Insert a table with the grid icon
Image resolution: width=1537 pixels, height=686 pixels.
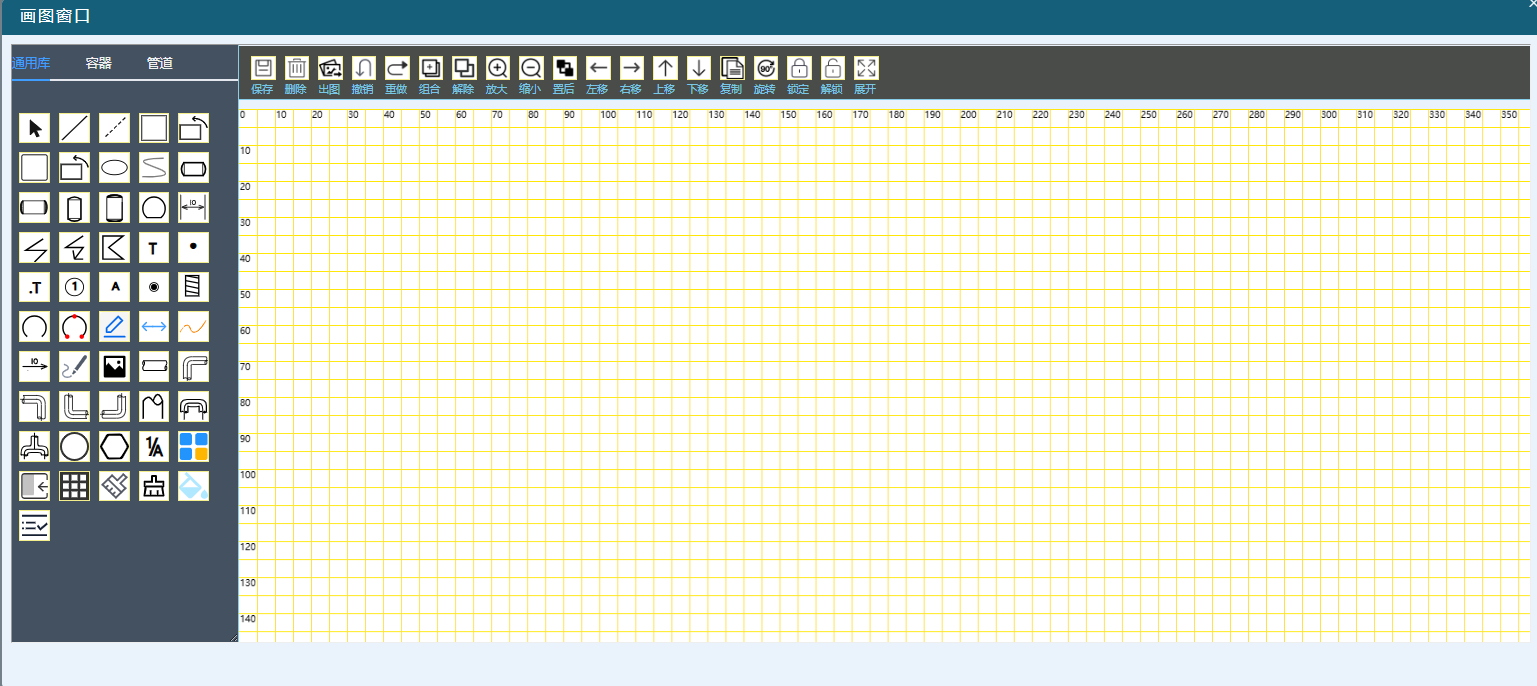click(74, 486)
